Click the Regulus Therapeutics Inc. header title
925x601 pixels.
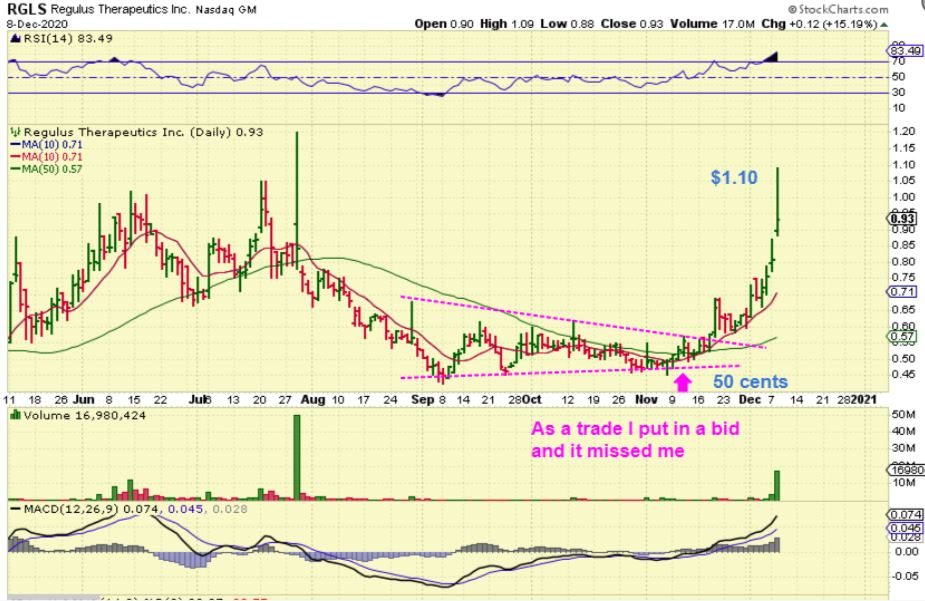pyautogui.click(x=121, y=9)
